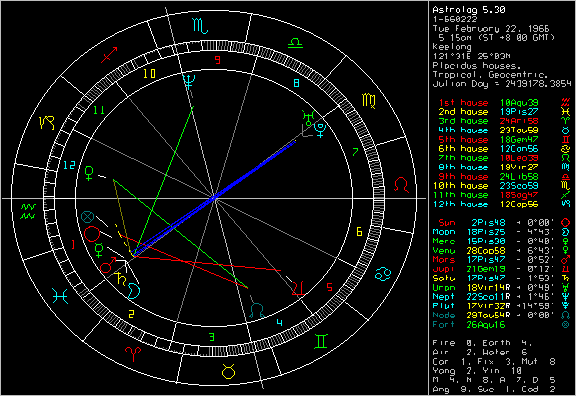This screenshot has height=396, width=576.
Task: Select the green house number 3 label
Action: click(212, 337)
